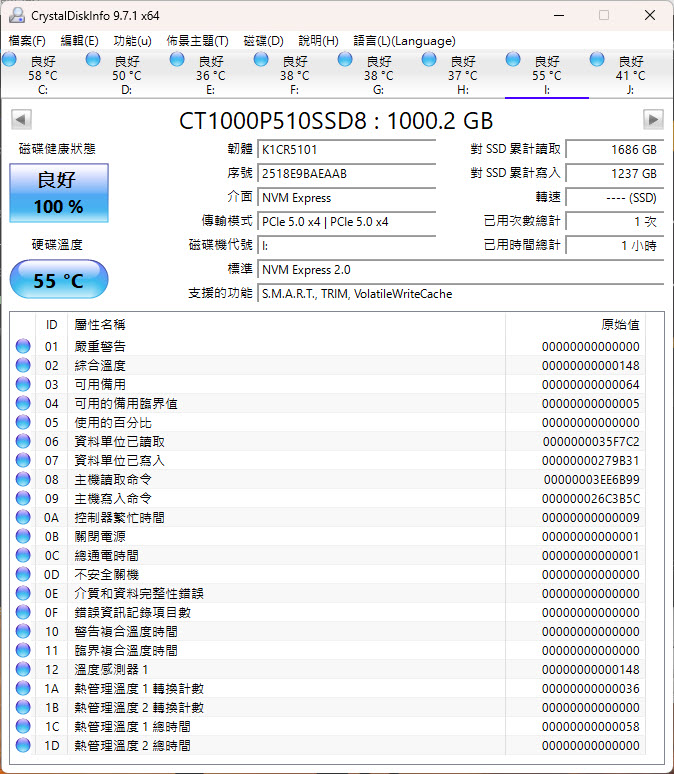Open the 磁碟(D) menu
674x774 pixels.
coord(264,41)
